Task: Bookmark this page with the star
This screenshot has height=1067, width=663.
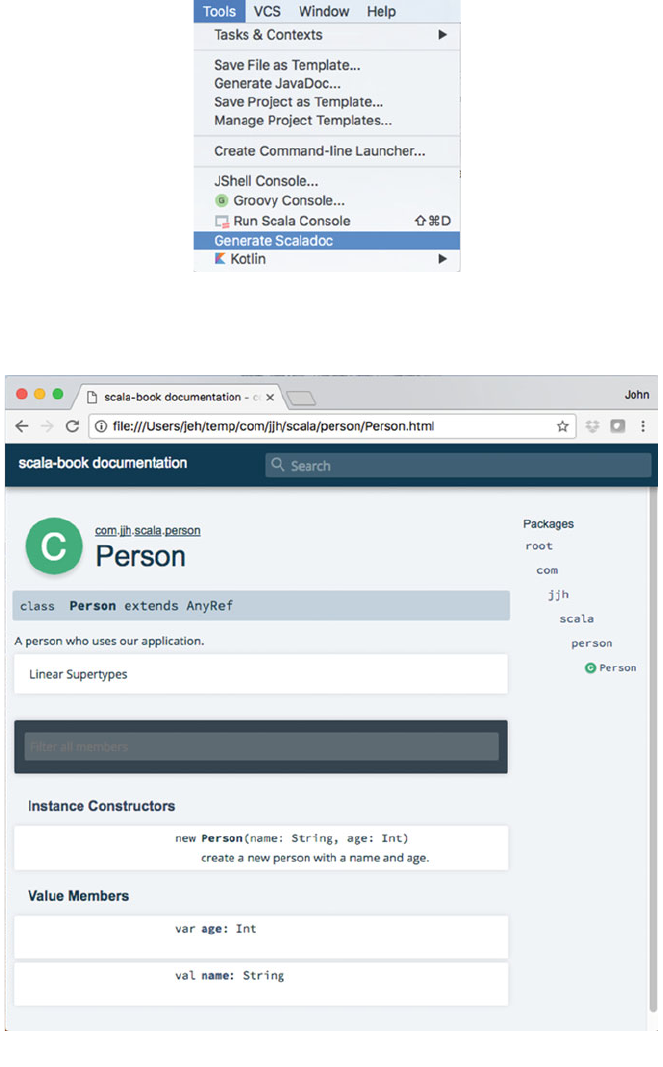Action: point(562,426)
